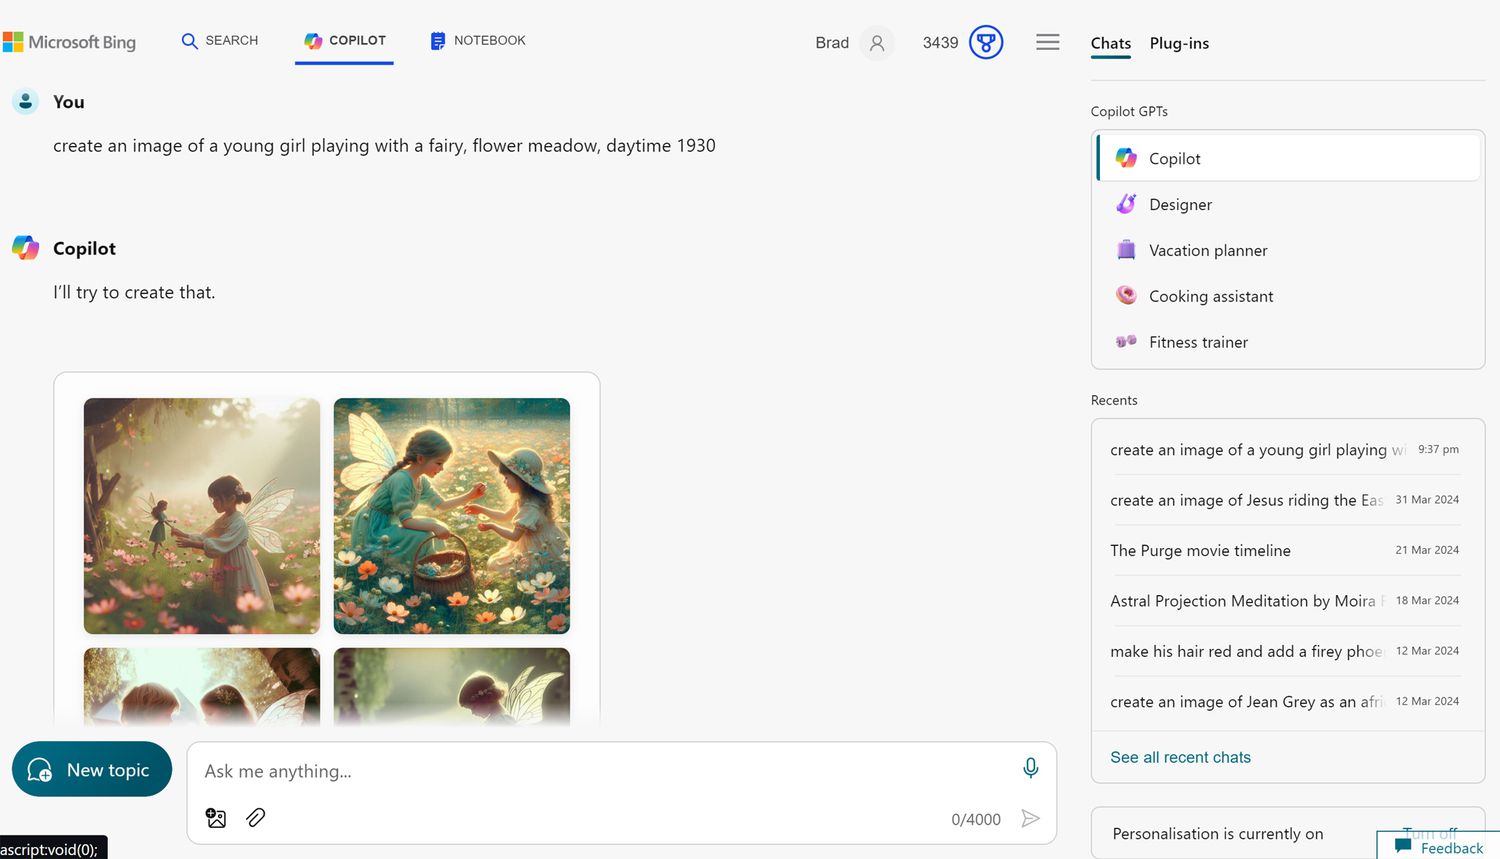Viewport: 1500px width, 859px height.
Task: Select the Vacation planner GPT
Action: 1207,250
